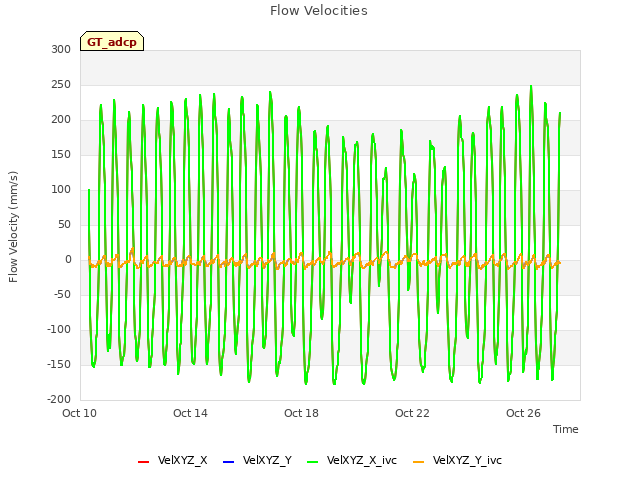Click the -100 y-axis tick label
The height and width of the screenshot is (480, 640).
[59, 329]
